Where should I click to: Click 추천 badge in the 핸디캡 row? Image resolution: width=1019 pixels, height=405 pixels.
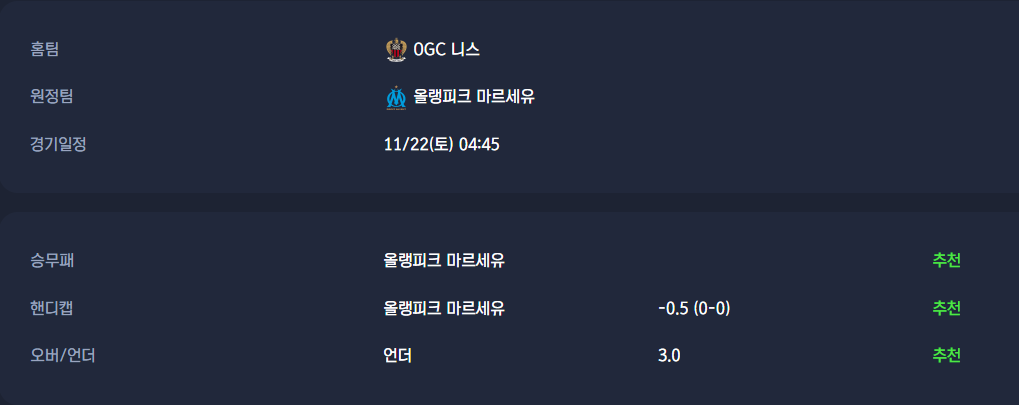946,308
